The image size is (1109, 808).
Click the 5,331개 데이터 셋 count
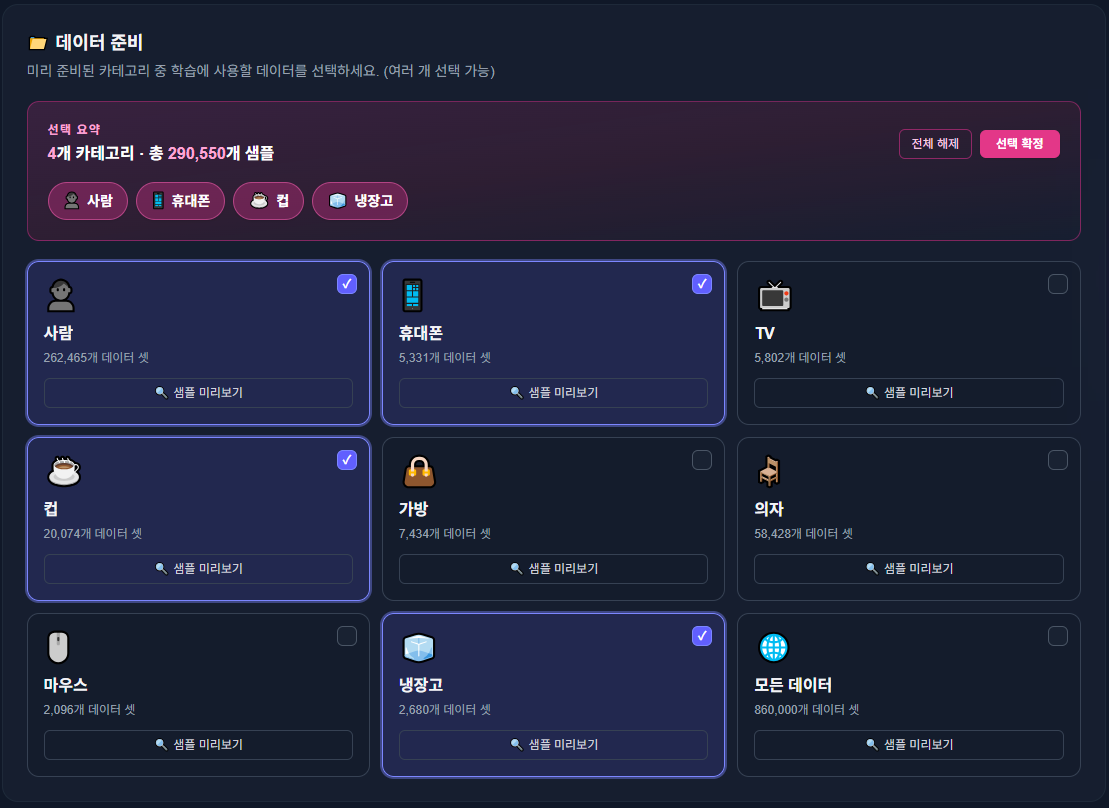click(445, 358)
